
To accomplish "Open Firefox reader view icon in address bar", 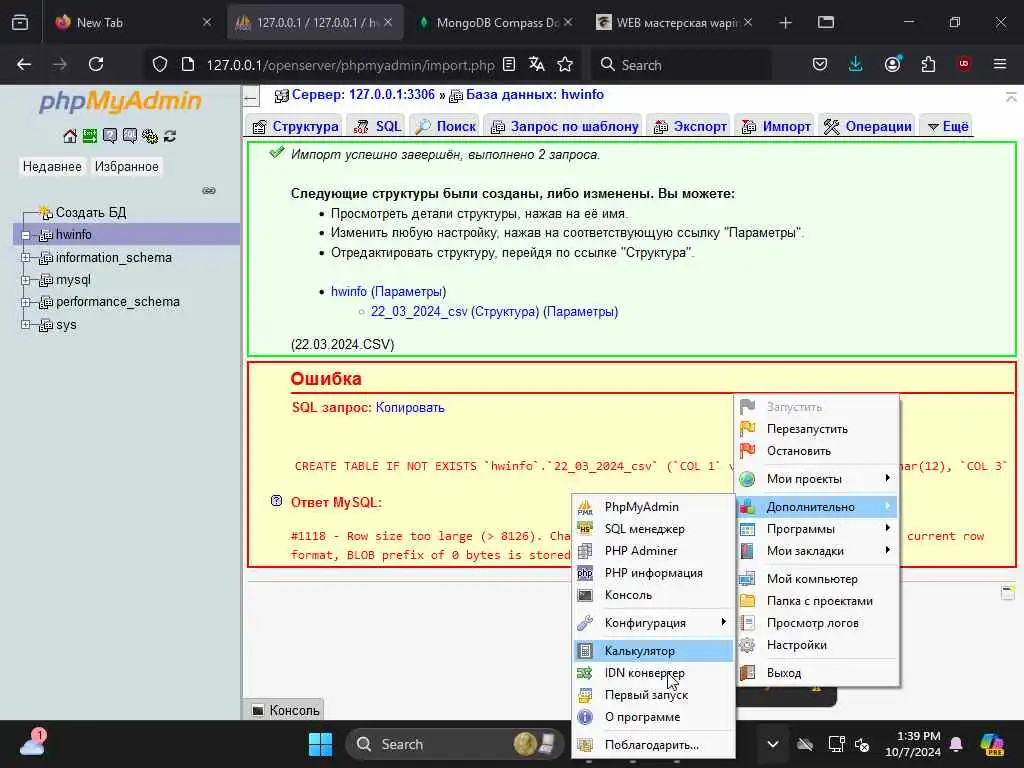I will point(509,64).
